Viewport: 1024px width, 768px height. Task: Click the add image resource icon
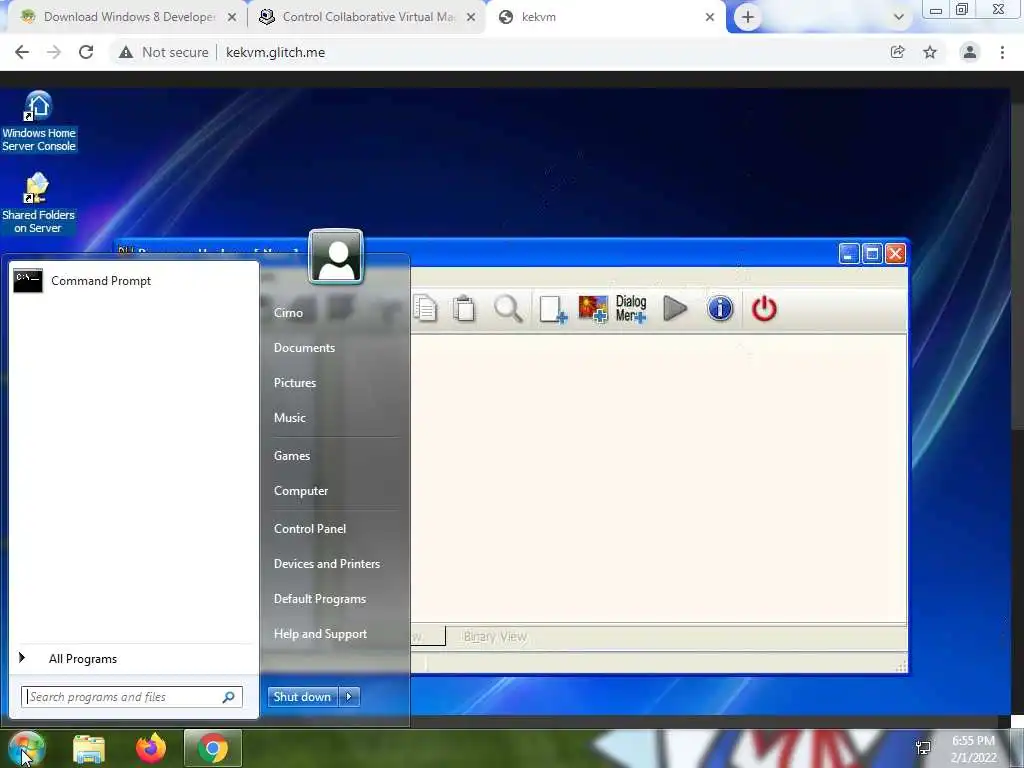tap(593, 309)
